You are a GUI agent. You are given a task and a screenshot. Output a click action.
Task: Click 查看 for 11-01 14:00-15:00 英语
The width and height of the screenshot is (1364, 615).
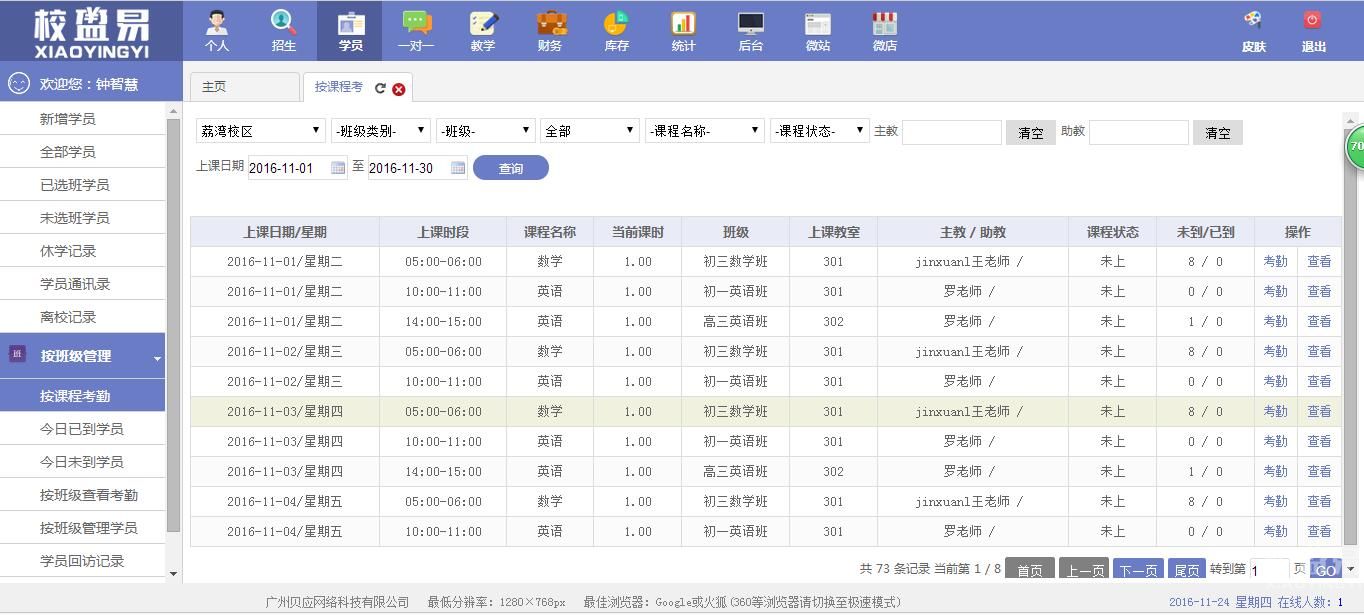tap(1319, 322)
